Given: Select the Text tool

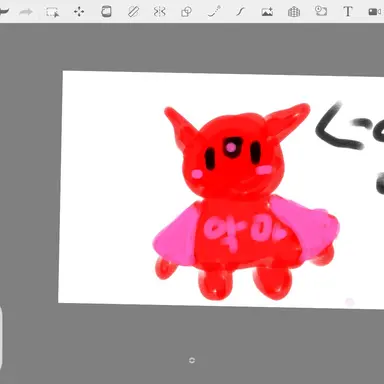Looking at the screenshot, I should 348,12.
